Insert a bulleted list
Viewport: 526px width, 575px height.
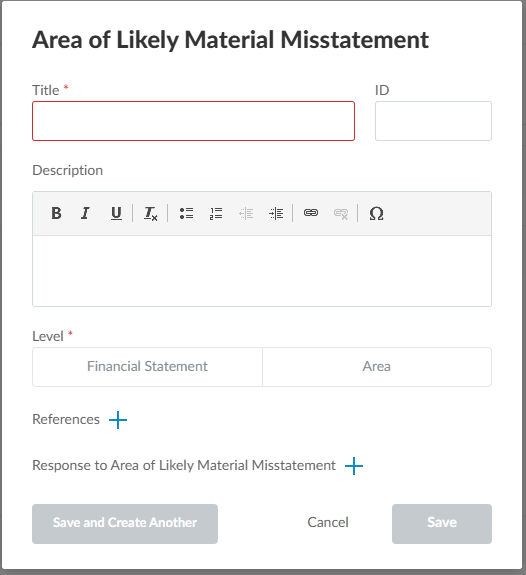point(186,213)
